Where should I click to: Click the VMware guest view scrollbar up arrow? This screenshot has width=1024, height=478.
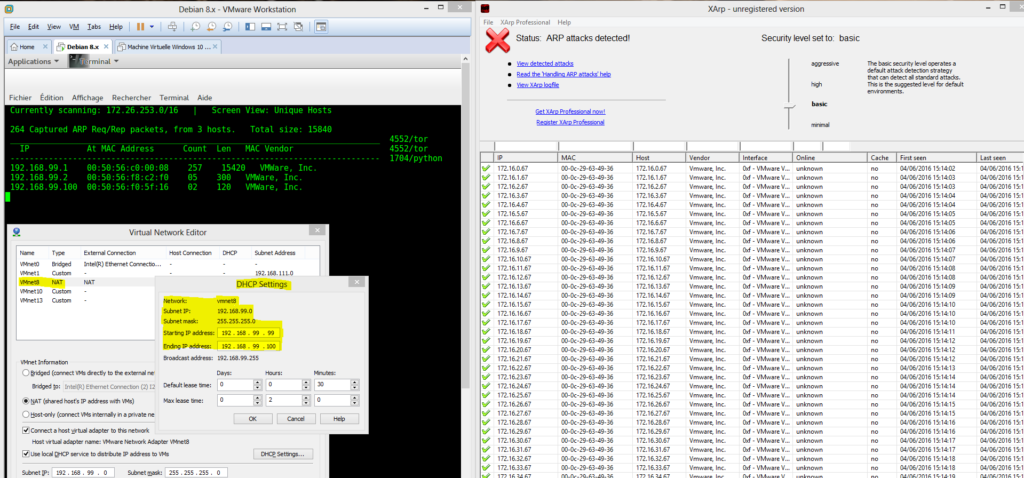[466, 61]
